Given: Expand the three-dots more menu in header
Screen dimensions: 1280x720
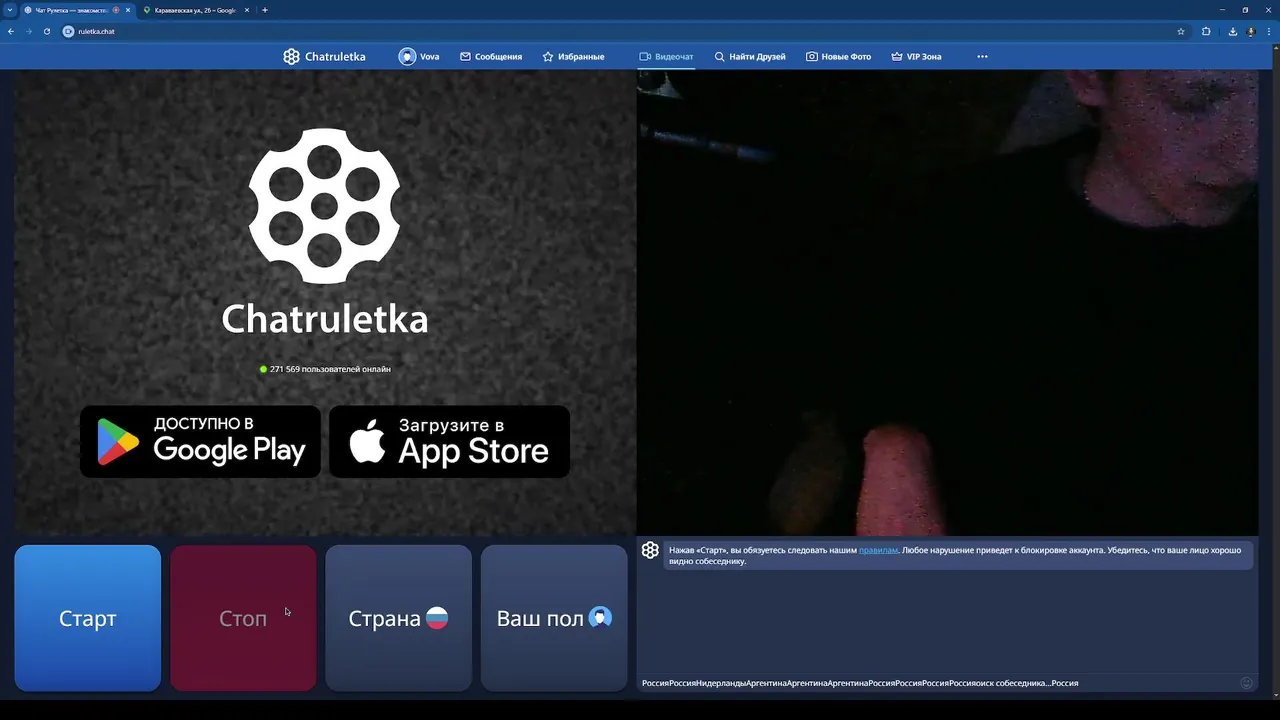Looking at the screenshot, I should tap(982, 57).
